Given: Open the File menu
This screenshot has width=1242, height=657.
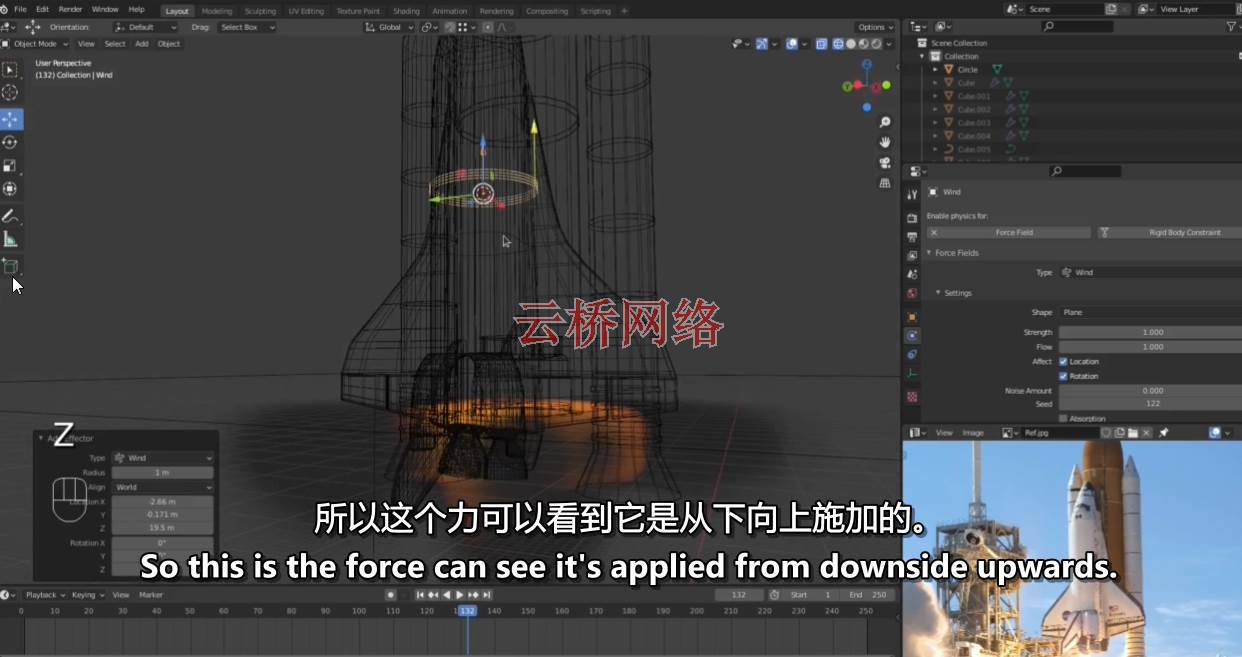Looking at the screenshot, I should click(20, 9).
